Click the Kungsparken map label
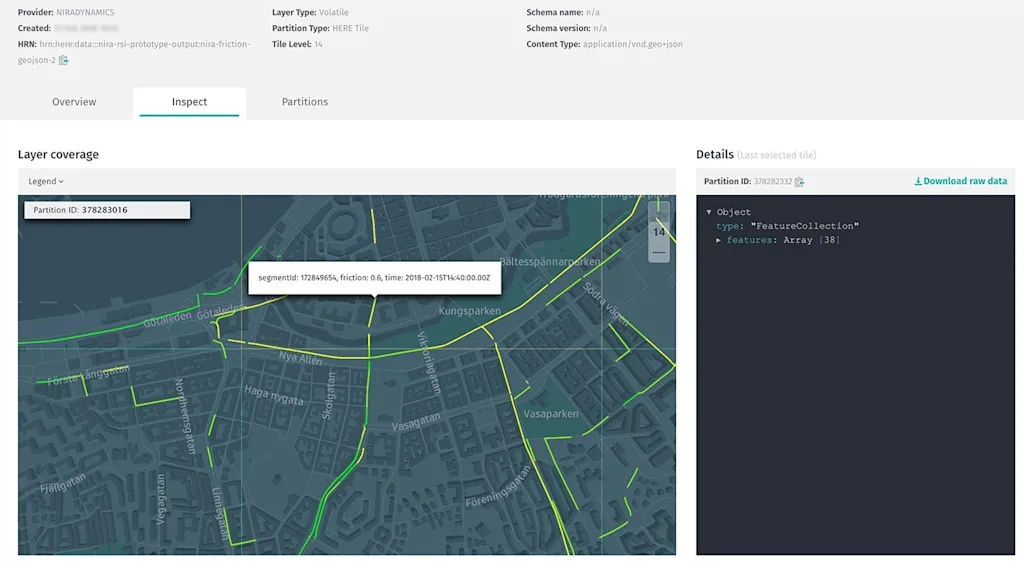Viewport: 1024px width, 562px height. click(470, 311)
